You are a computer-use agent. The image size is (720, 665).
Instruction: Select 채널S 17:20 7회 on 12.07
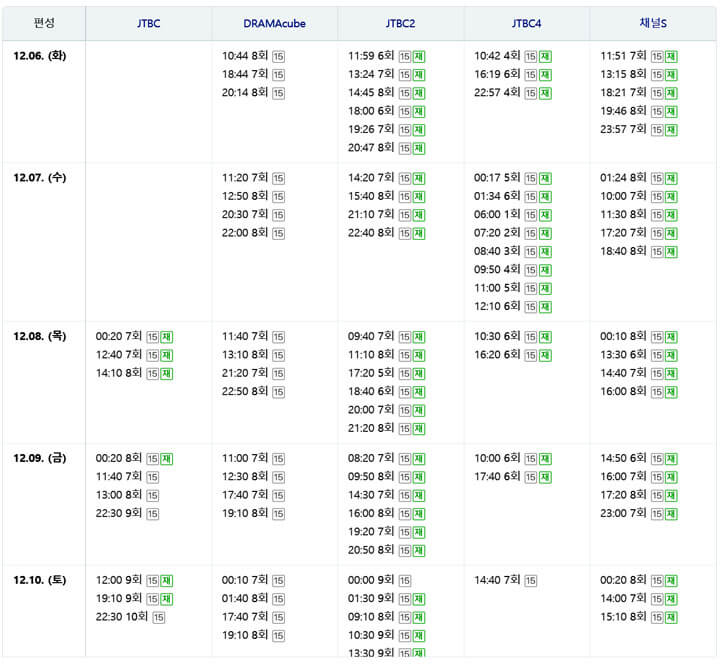coord(624,233)
